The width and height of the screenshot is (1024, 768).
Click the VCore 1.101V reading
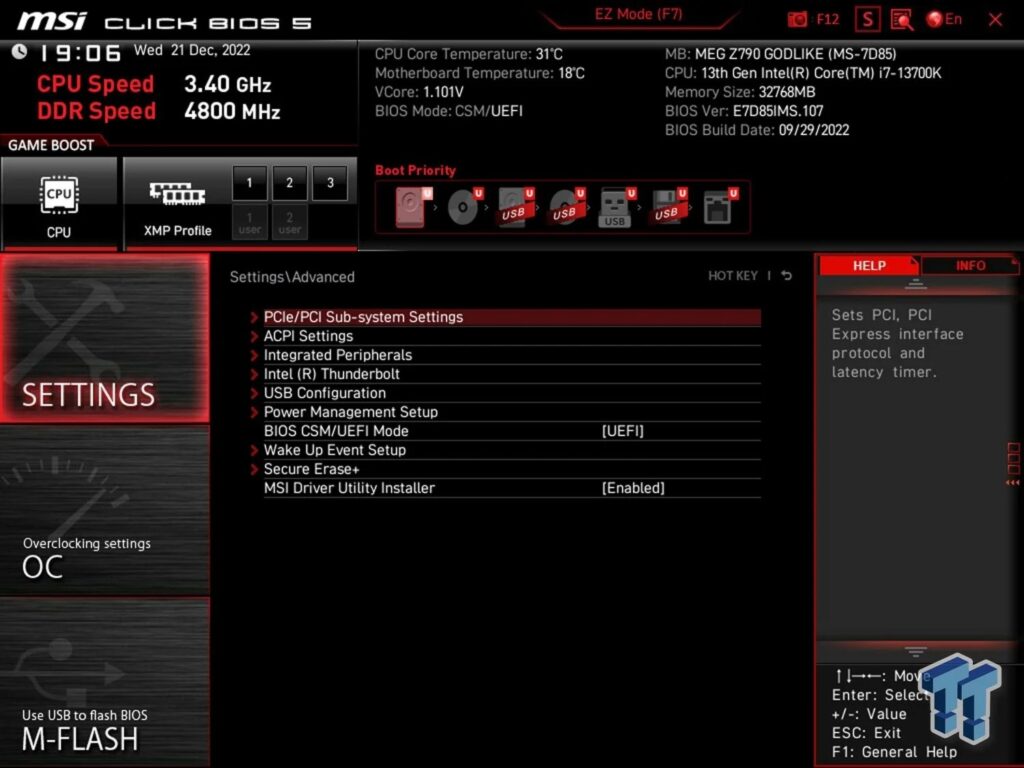click(419, 92)
